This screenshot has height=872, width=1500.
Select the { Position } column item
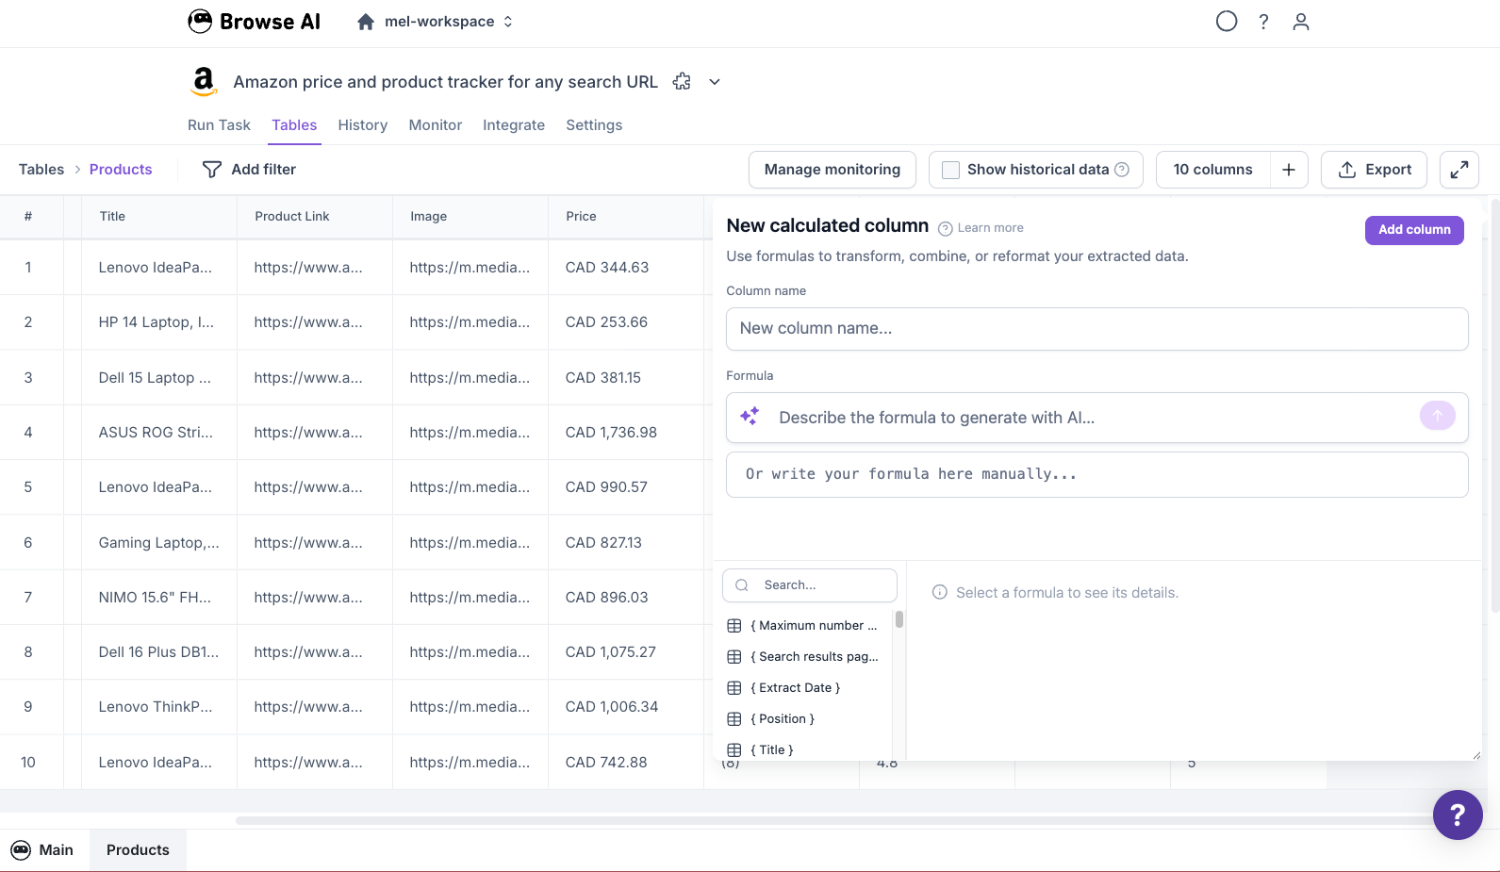[x=804, y=719]
